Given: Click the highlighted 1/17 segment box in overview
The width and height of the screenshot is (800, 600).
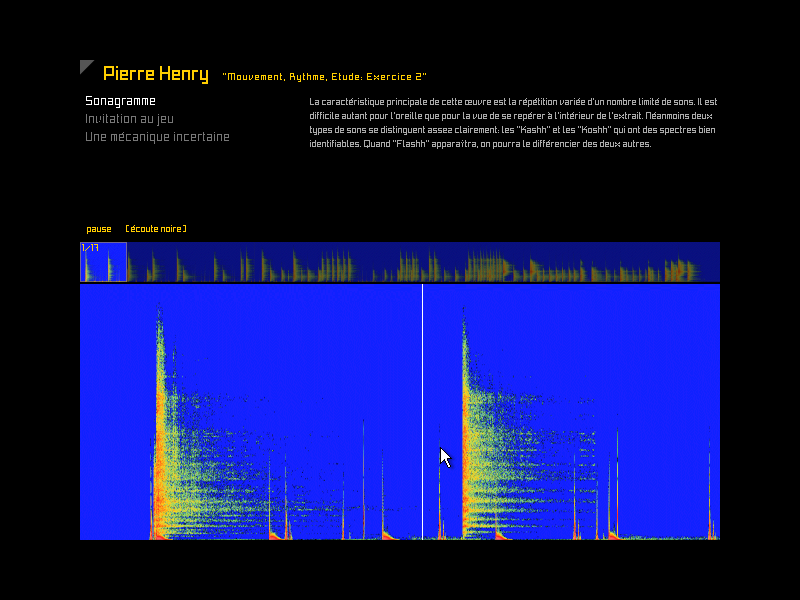Looking at the screenshot, I should (103, 262).
